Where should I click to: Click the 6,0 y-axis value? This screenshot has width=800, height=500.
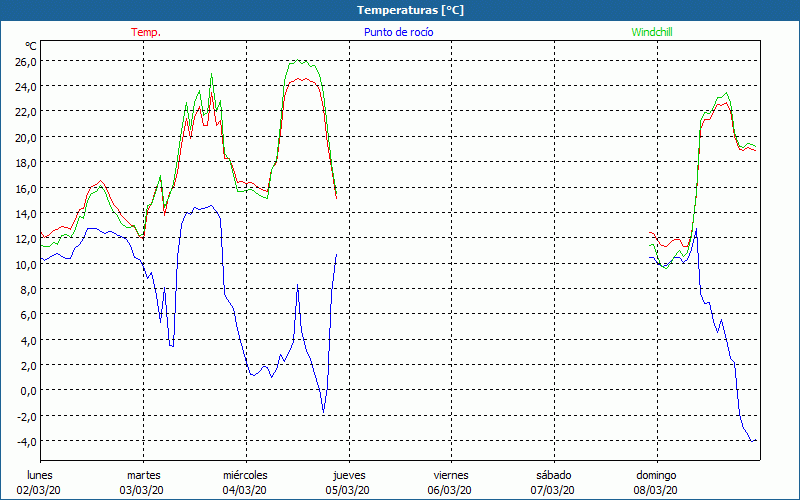pos(29,315)
